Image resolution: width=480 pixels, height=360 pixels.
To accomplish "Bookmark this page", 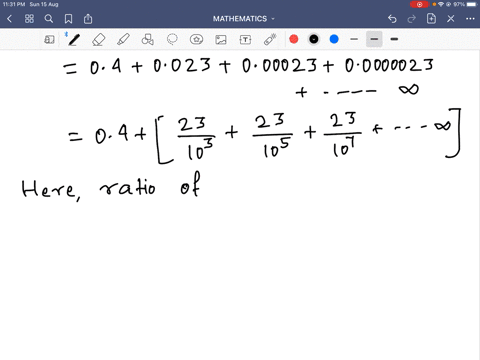I will (x=68, y=19).
